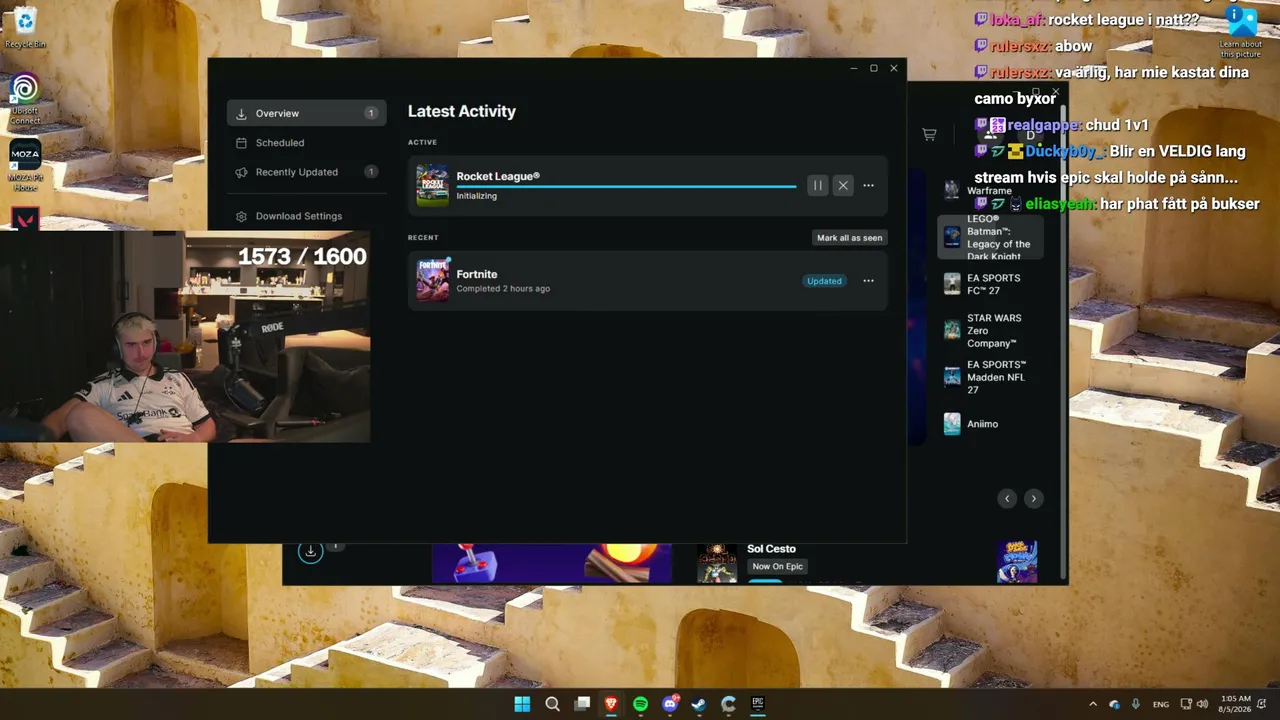The image size is (1280, 720).
Task: Click the Now On Epic tag
Action: coord(777,567)
